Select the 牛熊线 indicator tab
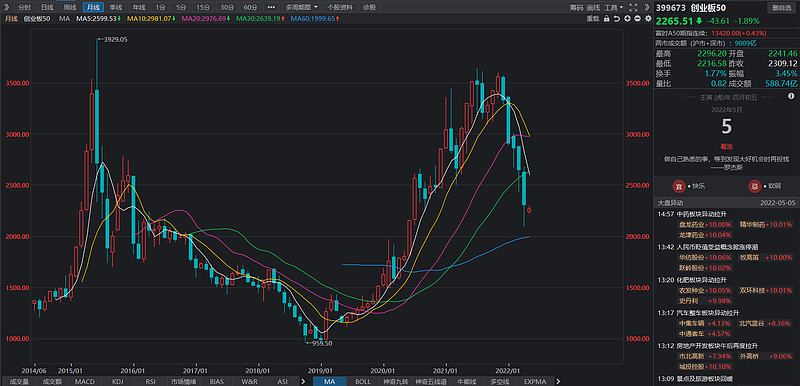This screenshot has height=386, width=800. (466, 381)
